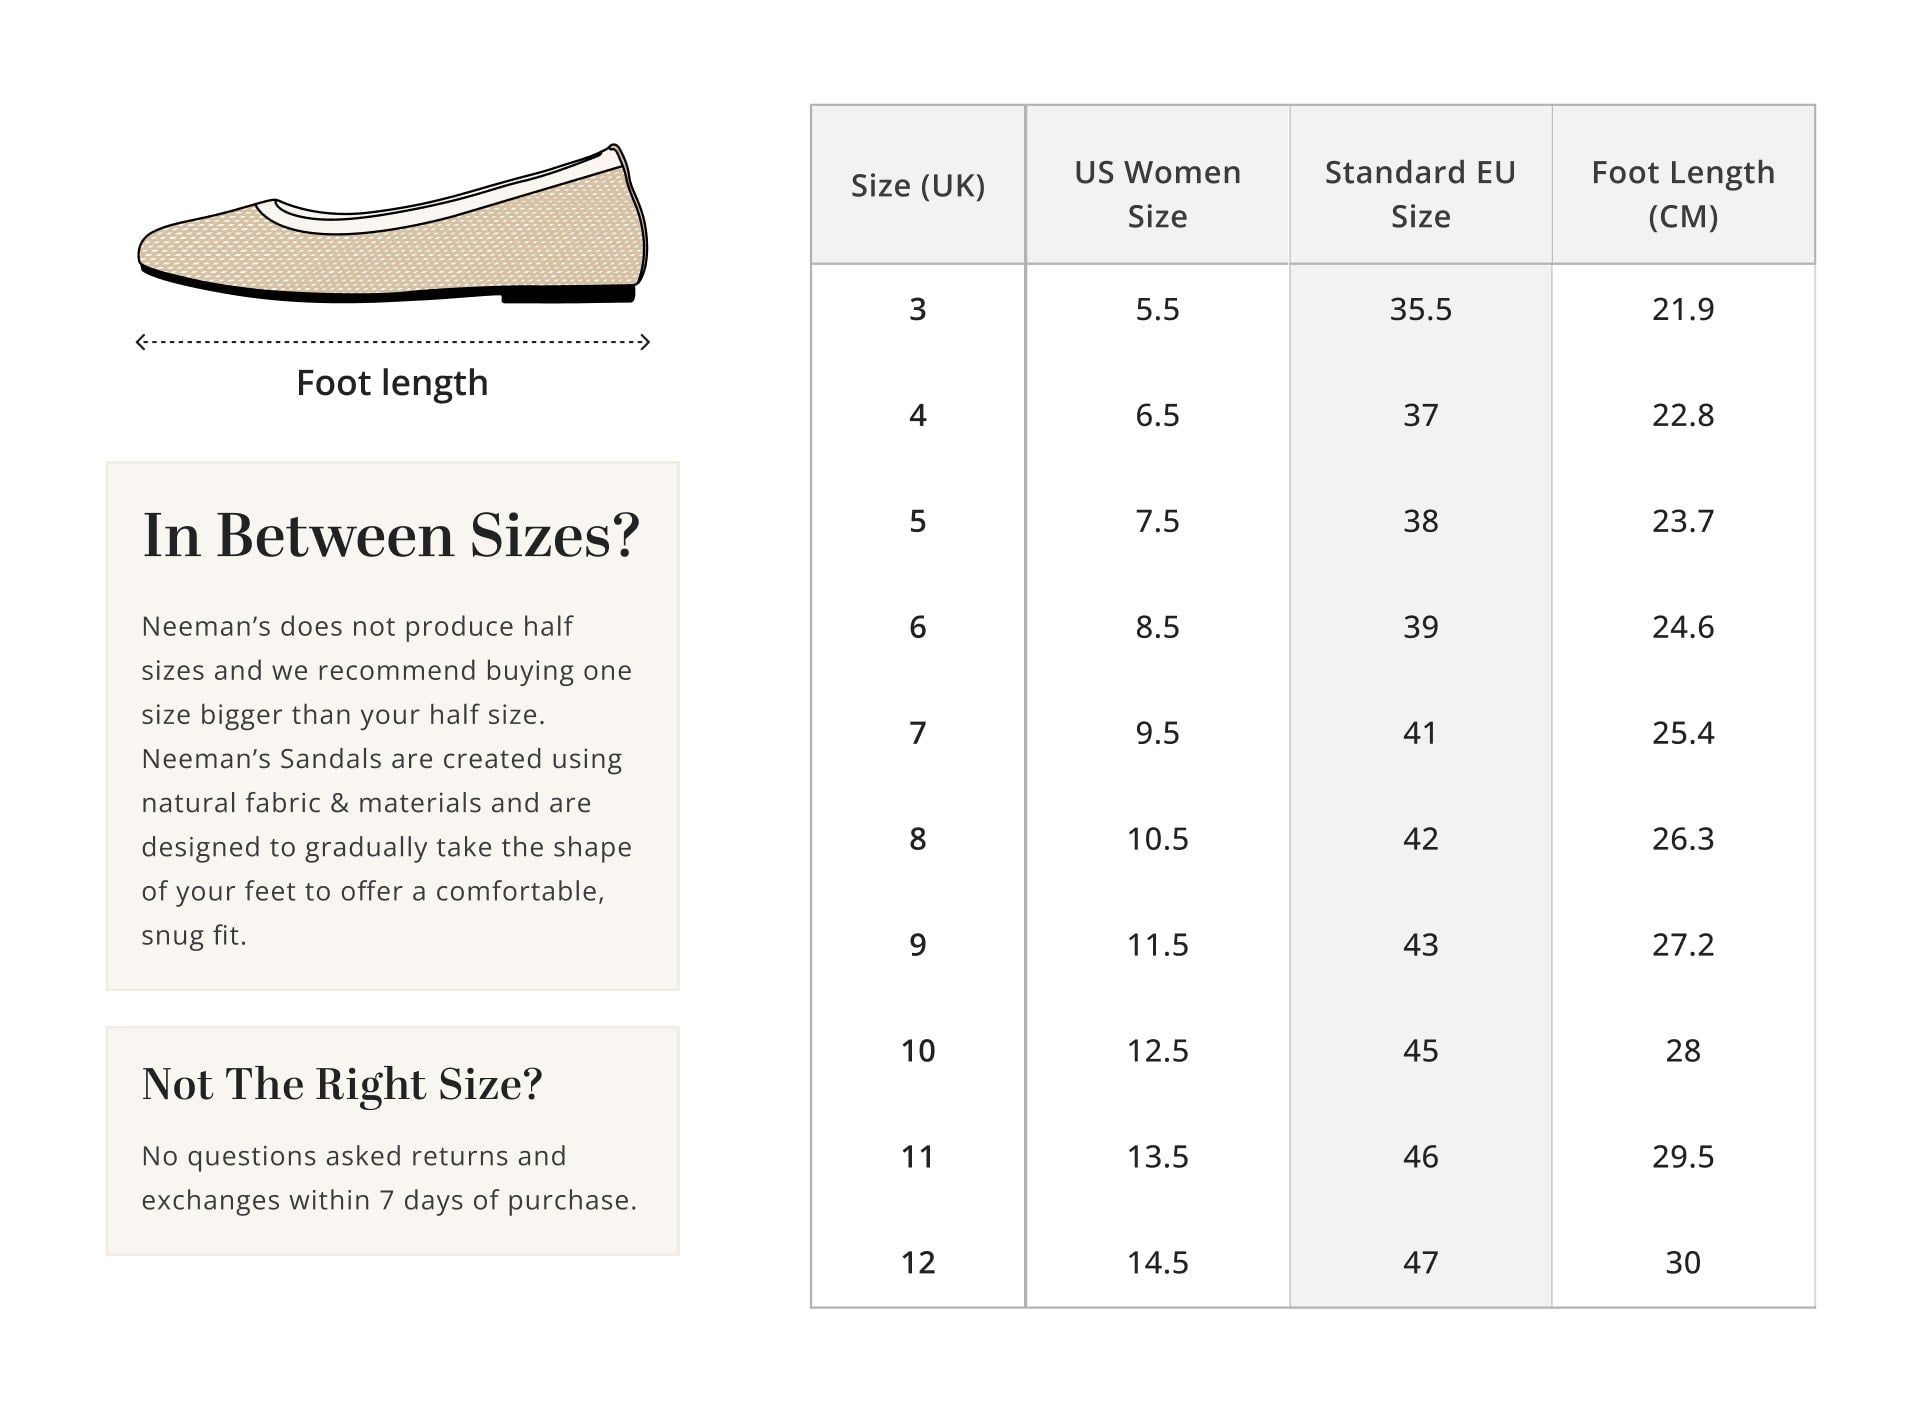Select UK size 3 in the table
The image size is (1920, 1413).
point(917,309)
